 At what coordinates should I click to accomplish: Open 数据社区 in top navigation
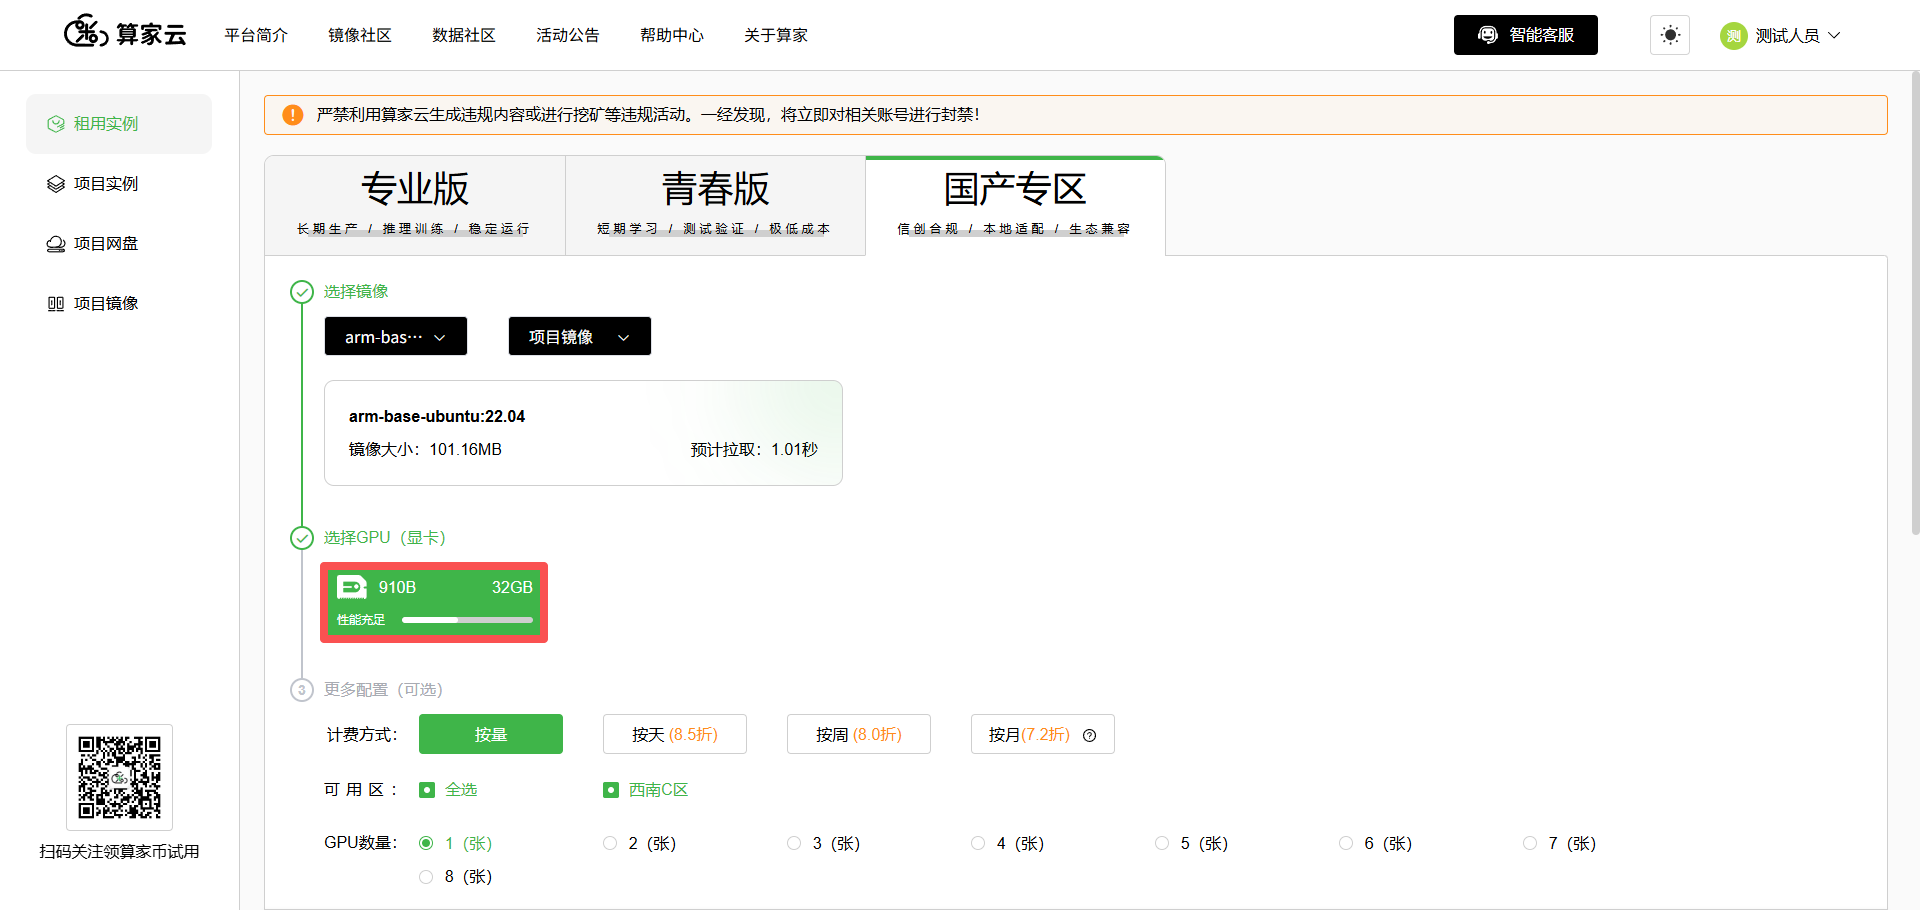(464, 35)
